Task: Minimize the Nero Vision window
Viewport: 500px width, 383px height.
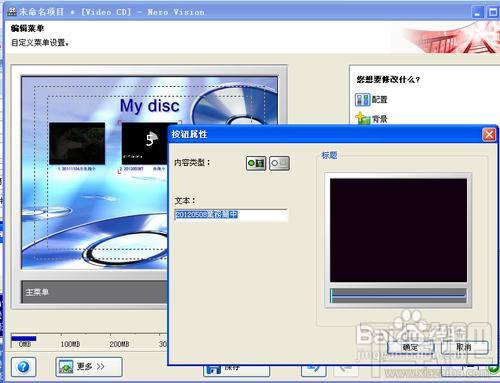Action: pyautogui.click(x=478, y=12)
